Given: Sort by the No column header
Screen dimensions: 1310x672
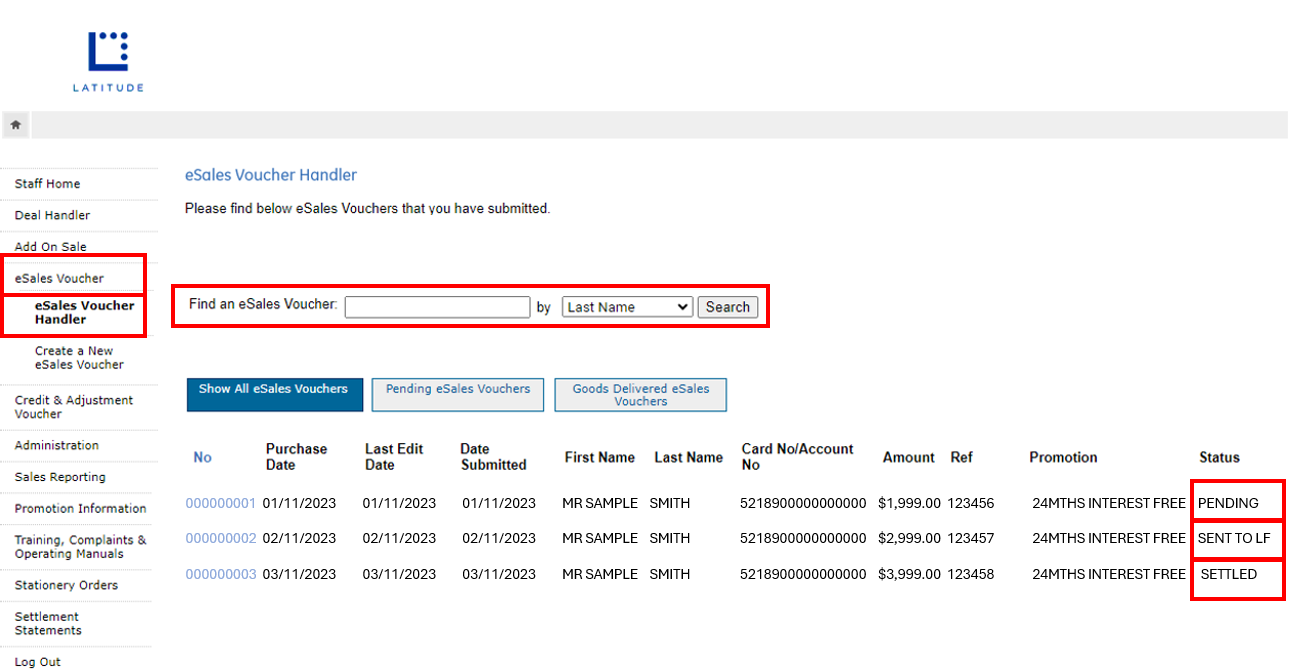Looking at the screenshot, I should [203, 457].
